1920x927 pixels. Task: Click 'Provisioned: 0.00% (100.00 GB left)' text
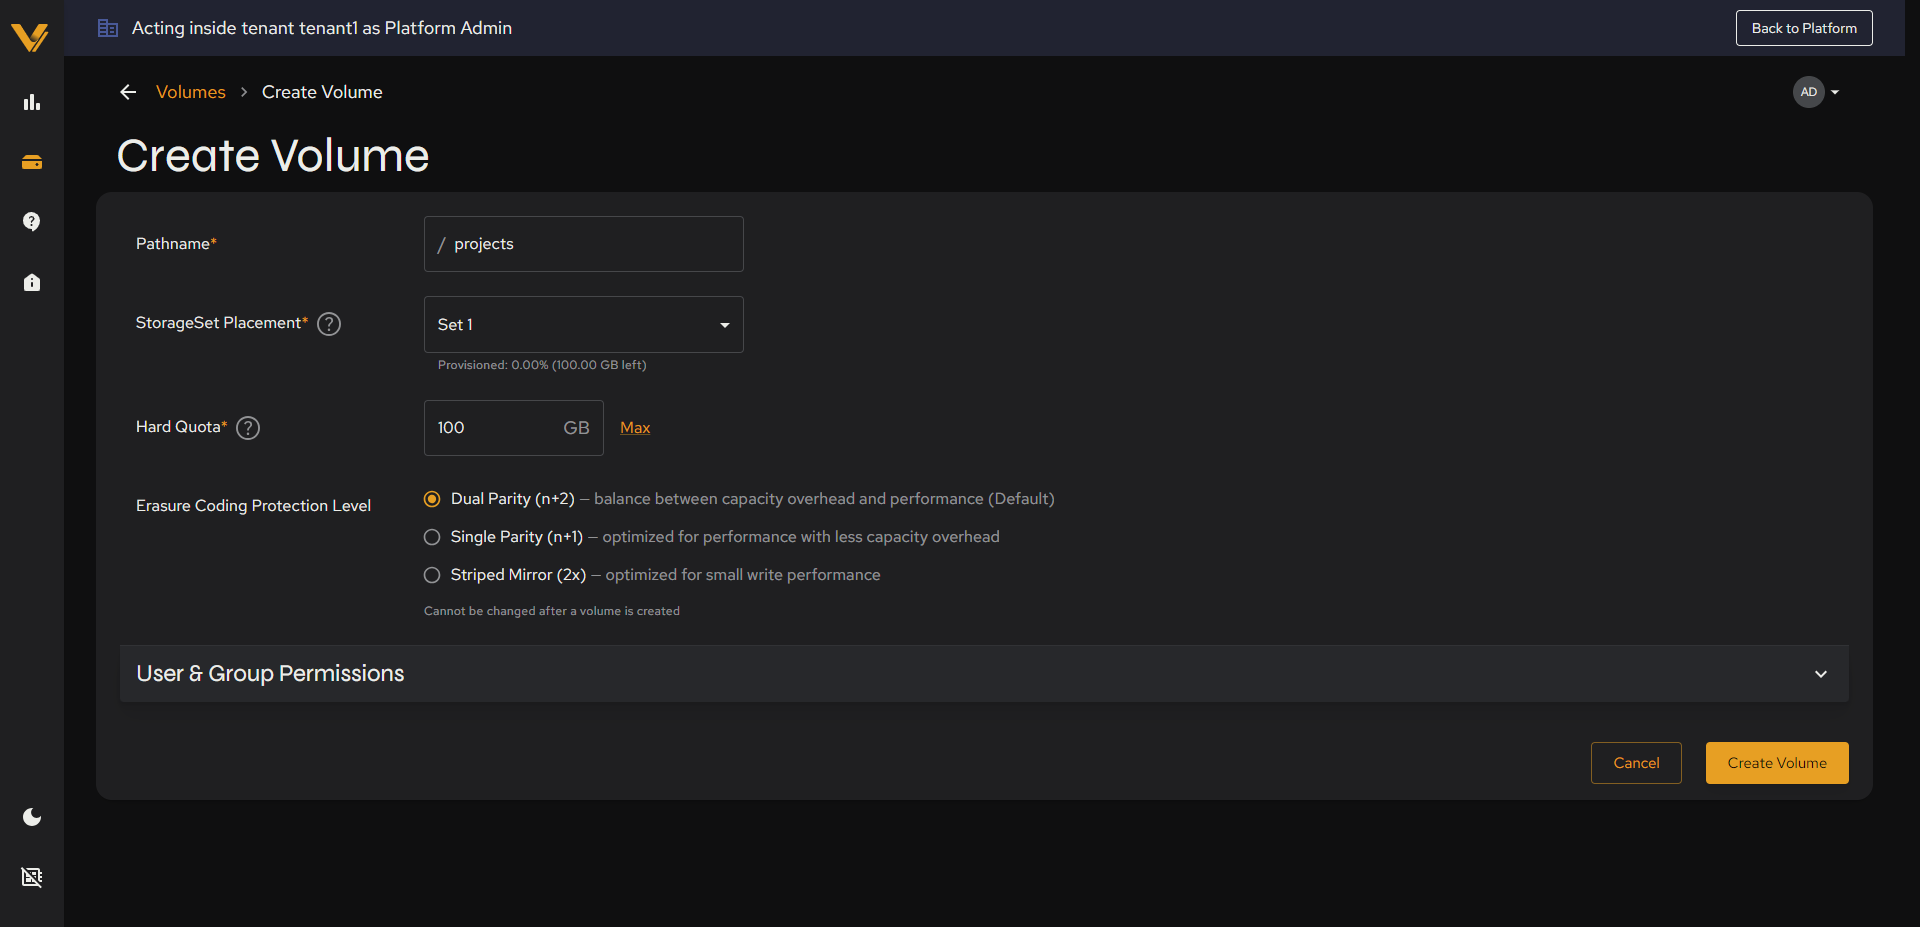[542, 365]
